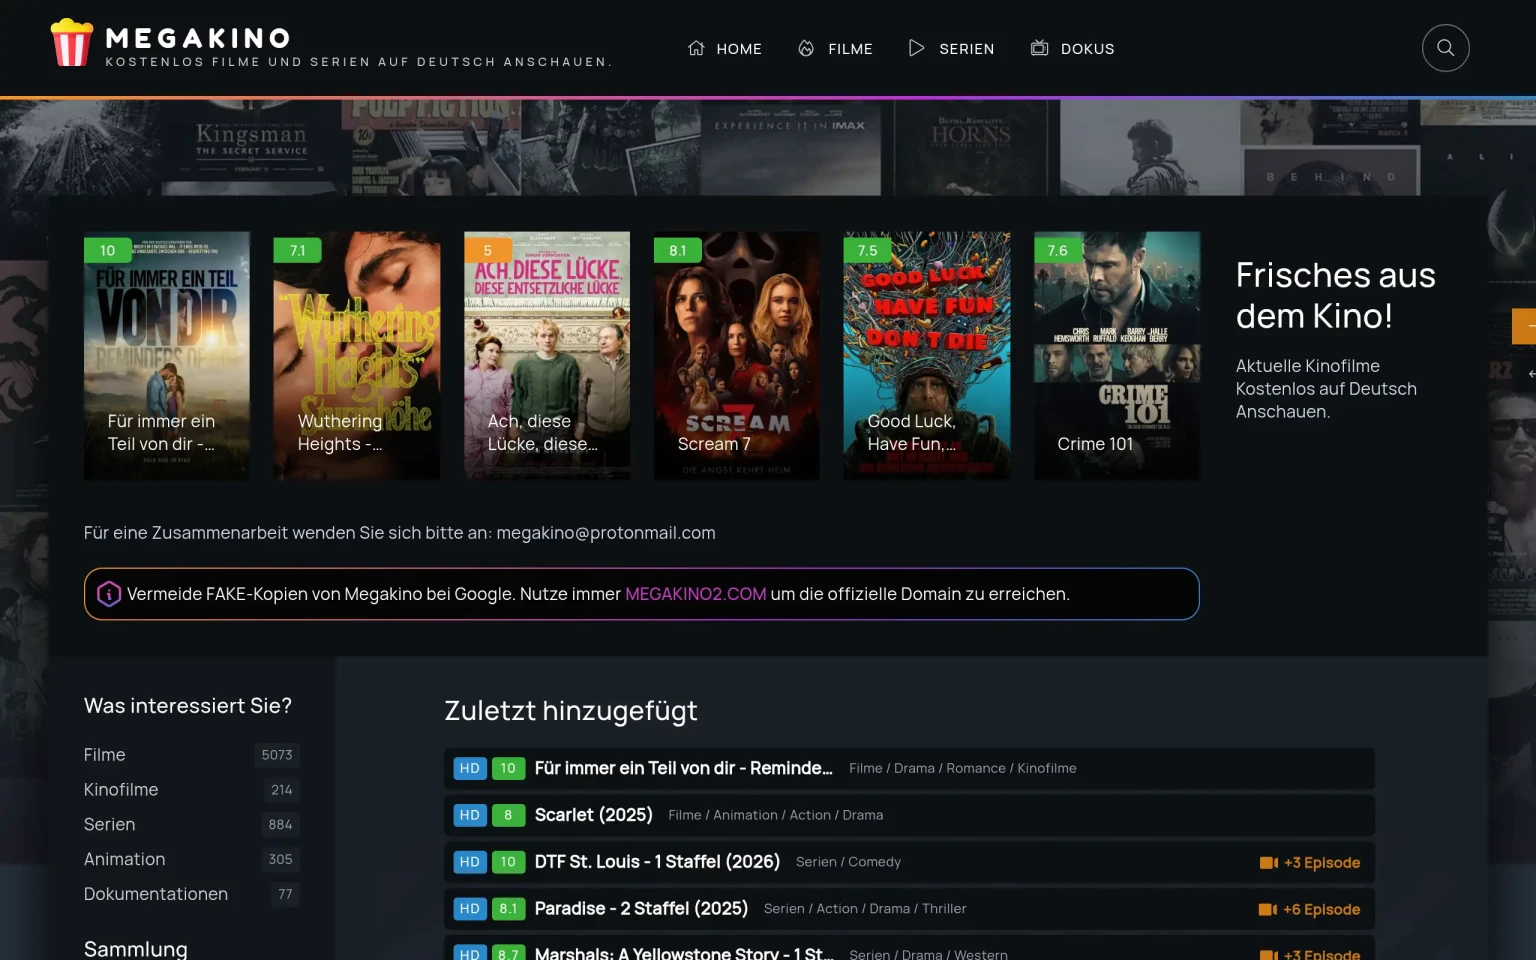
Task: Click the Comedy genre in the DTF St. Louis row
Action: (875, 862)
